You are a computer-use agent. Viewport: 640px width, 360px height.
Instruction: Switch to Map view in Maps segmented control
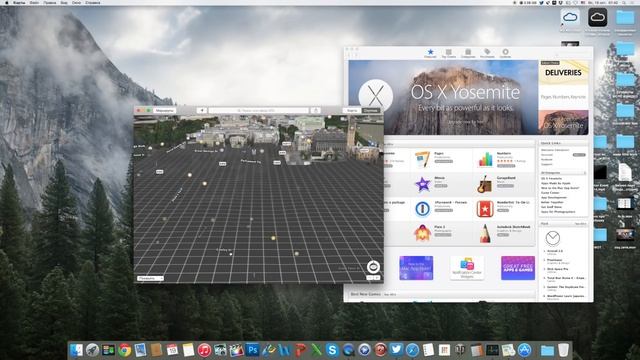(x=351, y=110)
